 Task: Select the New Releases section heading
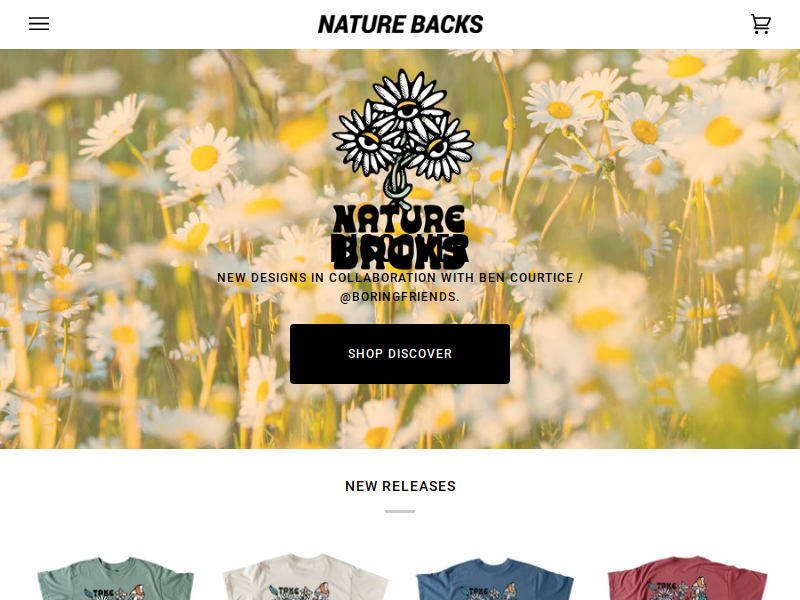coord(401,486)
